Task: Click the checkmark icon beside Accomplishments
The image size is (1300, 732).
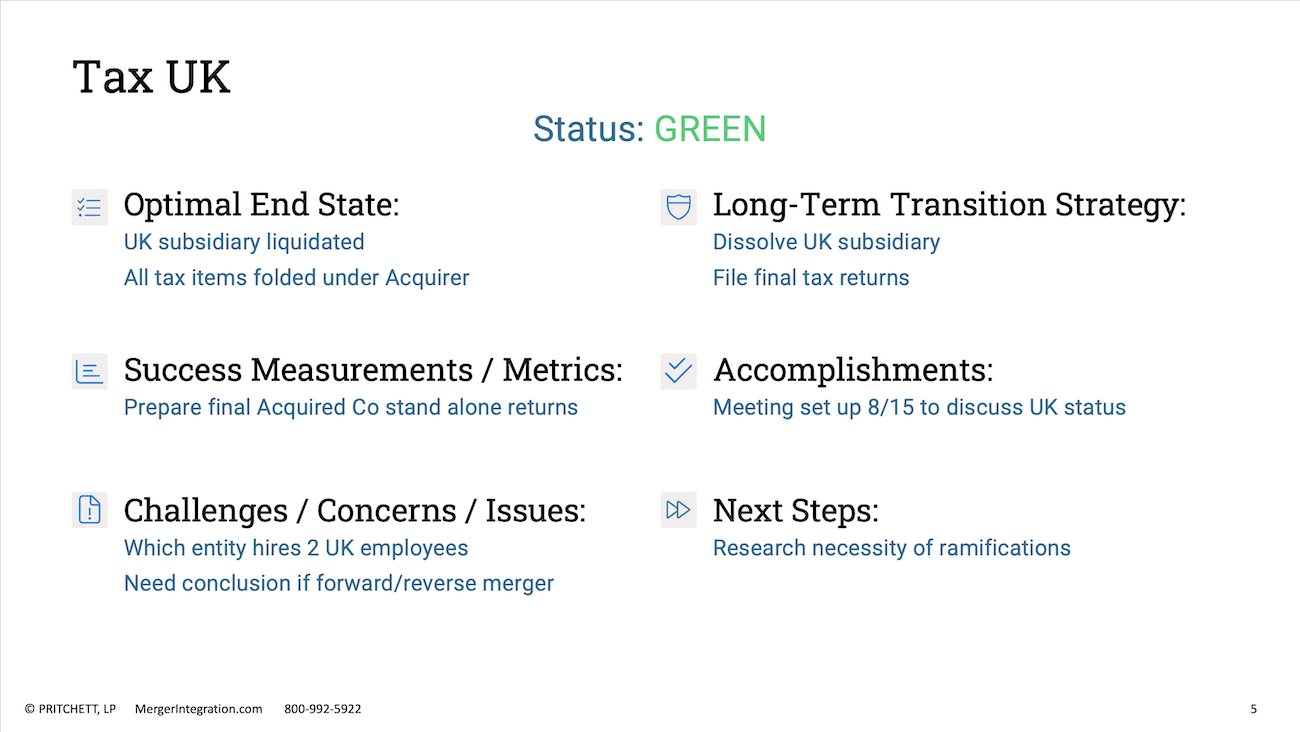Action: pos(678,372)
